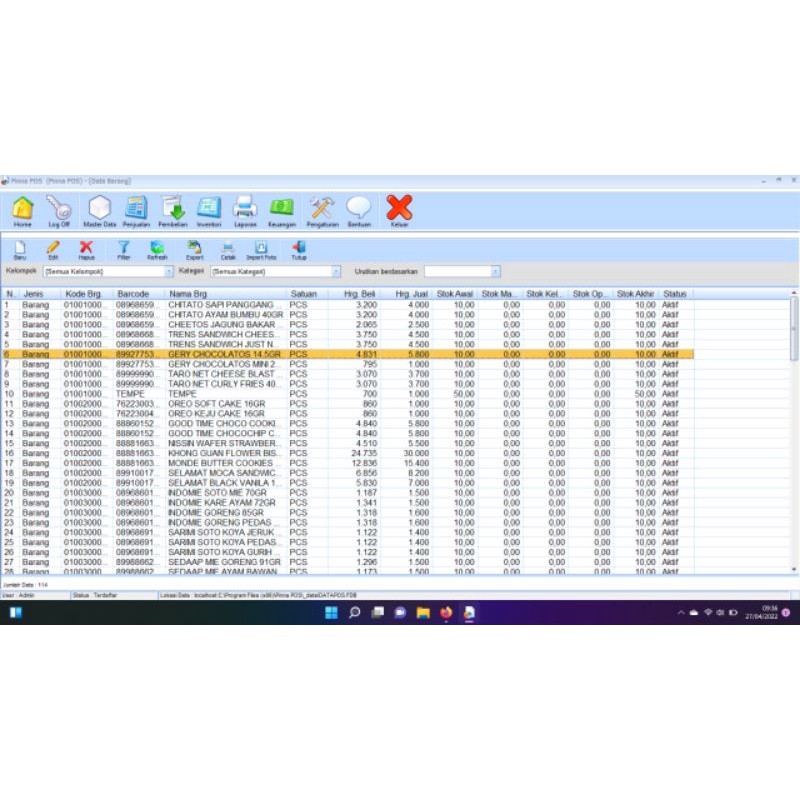Open Pengaturan settings tools icon

tap(322, 211)
